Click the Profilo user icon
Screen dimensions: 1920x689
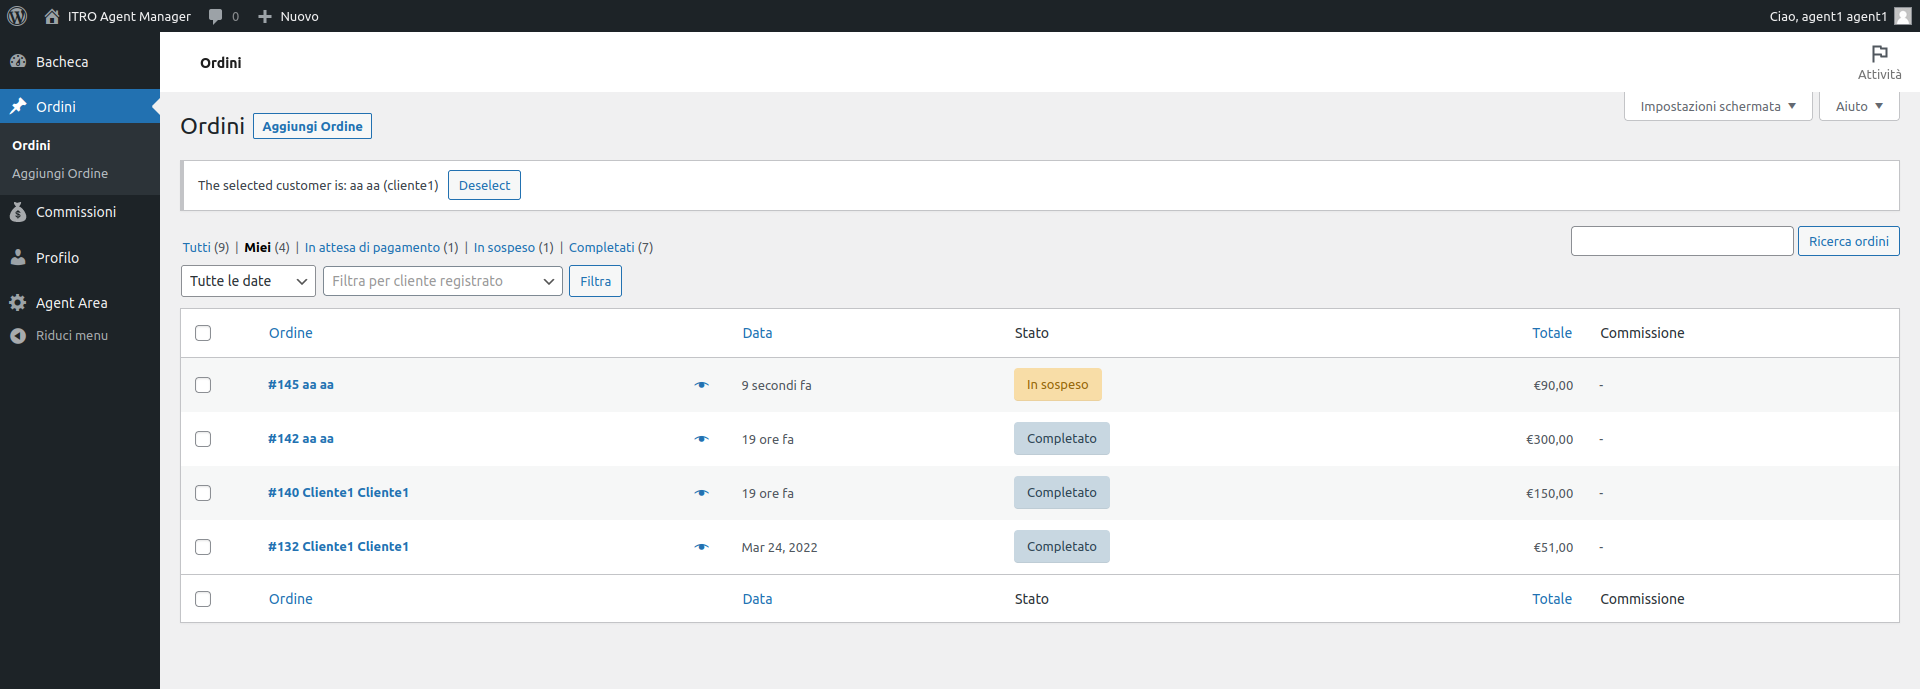click(18, 257)
